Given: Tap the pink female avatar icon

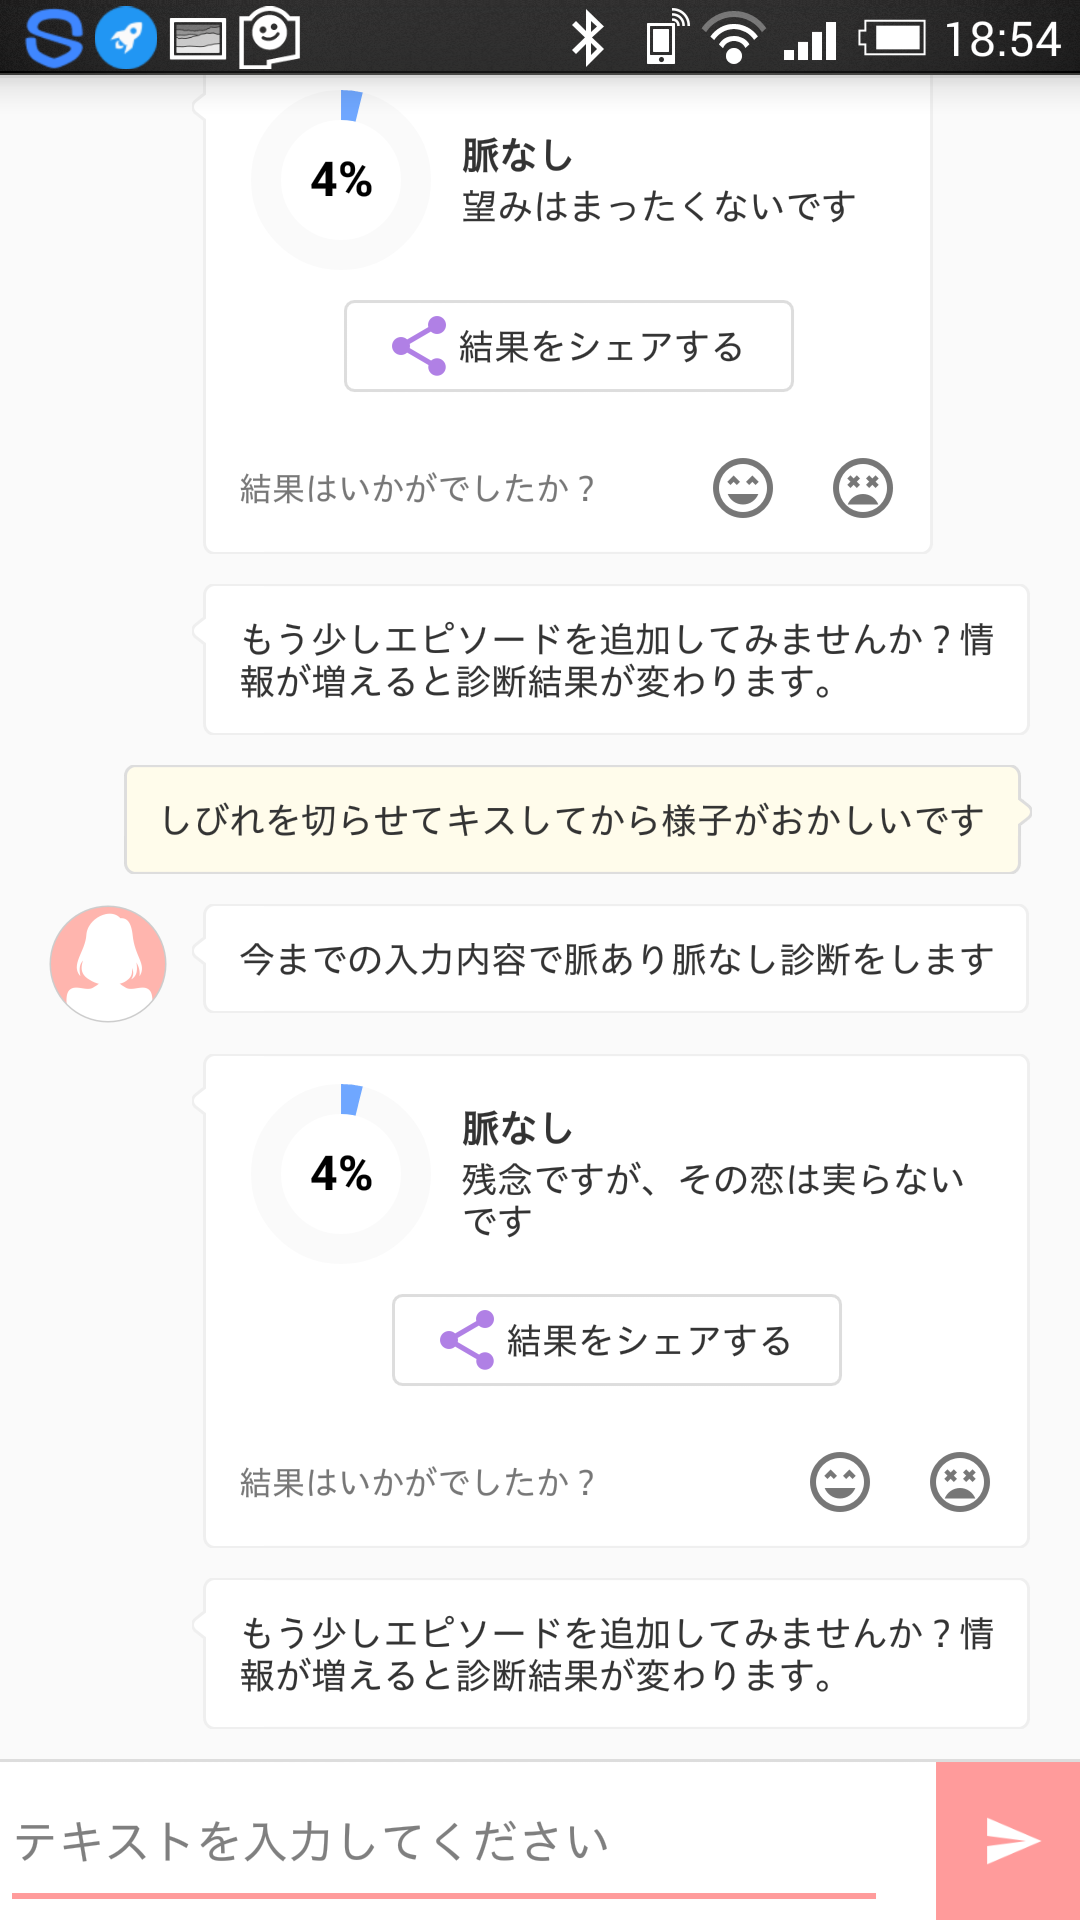Looking at the screenshot, I should point(108,963).
